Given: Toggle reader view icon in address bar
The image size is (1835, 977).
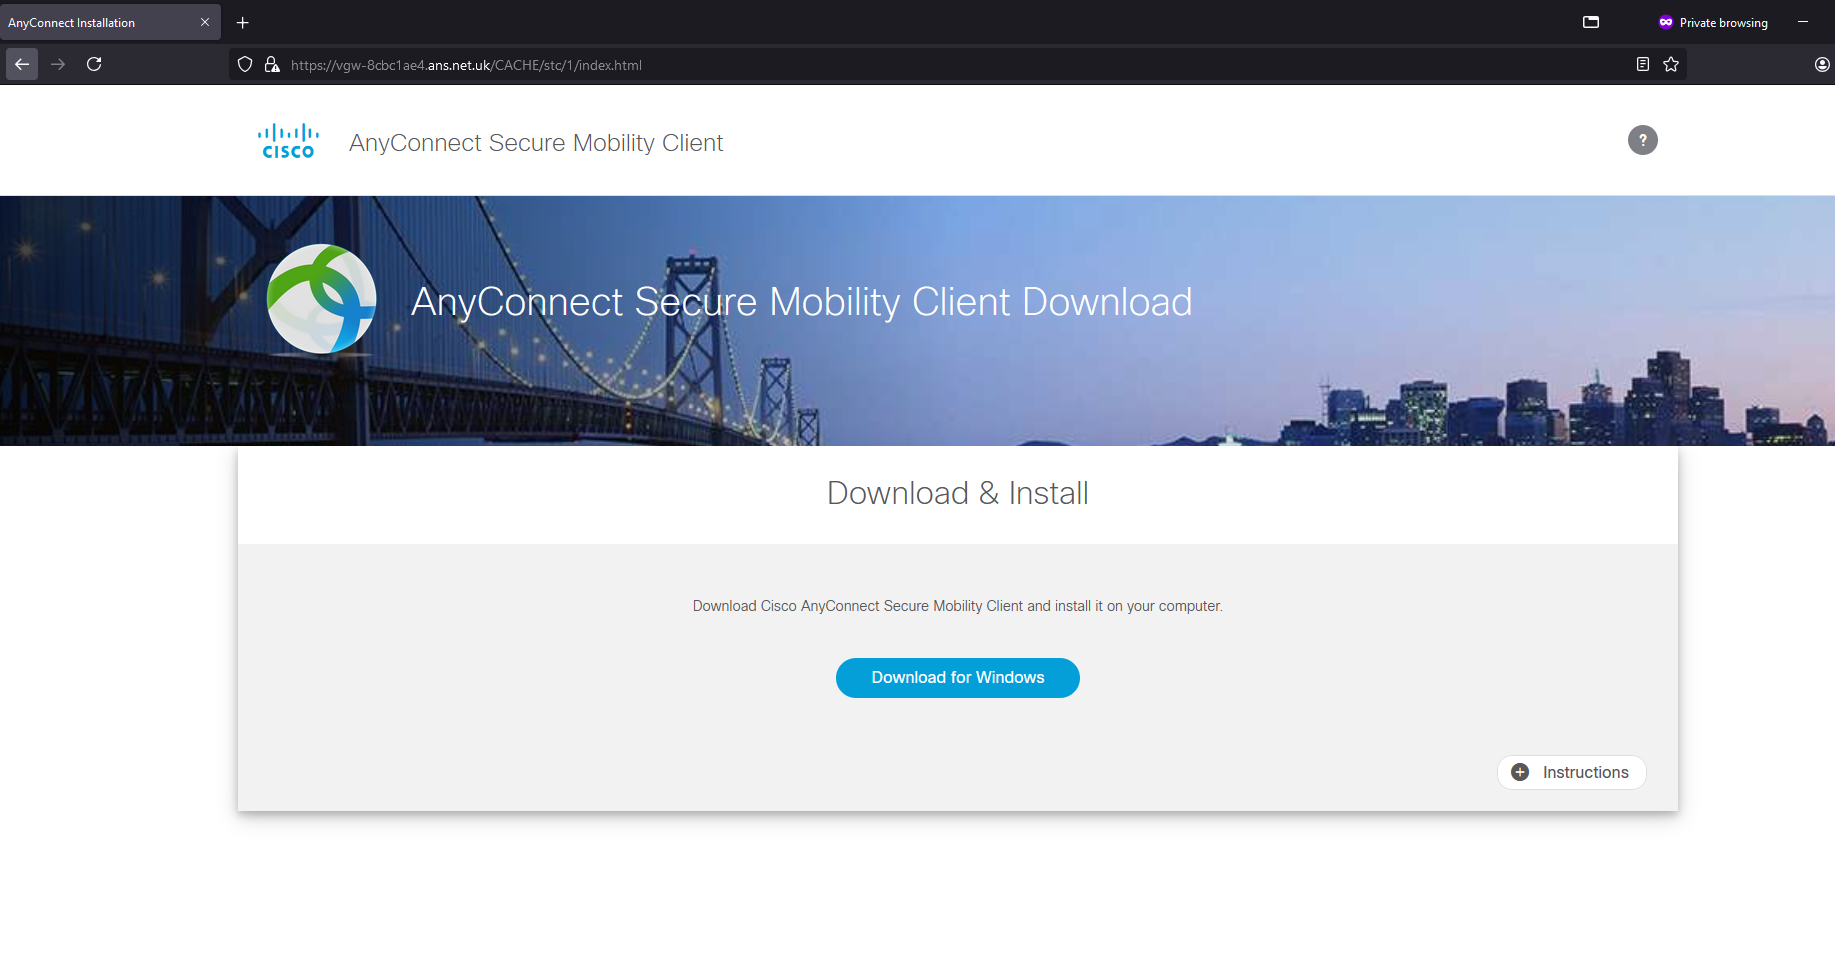Looking at the screenshot, I should 1643,65.
